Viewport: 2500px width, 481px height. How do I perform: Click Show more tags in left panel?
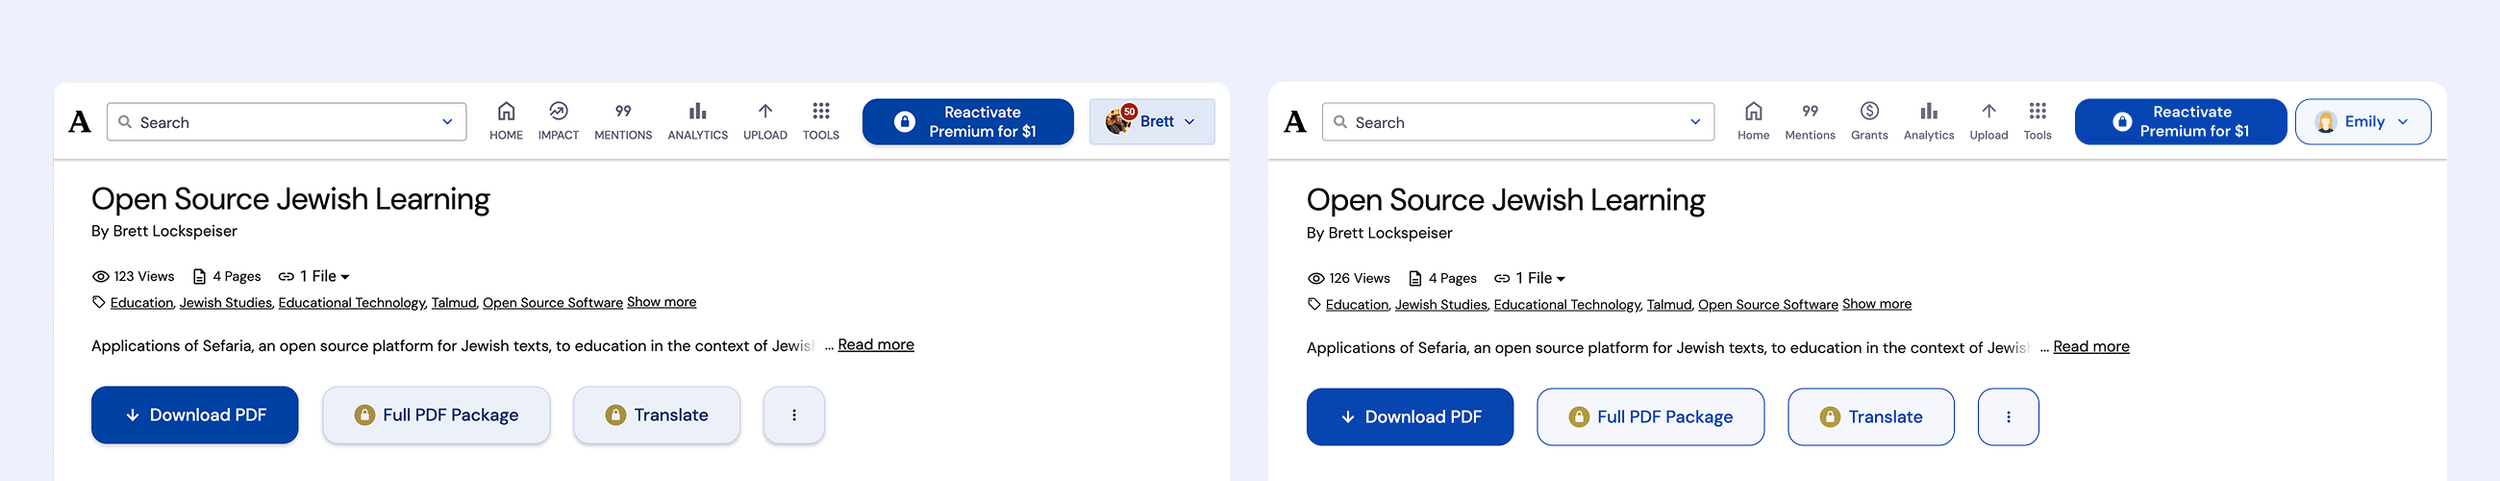662,302
